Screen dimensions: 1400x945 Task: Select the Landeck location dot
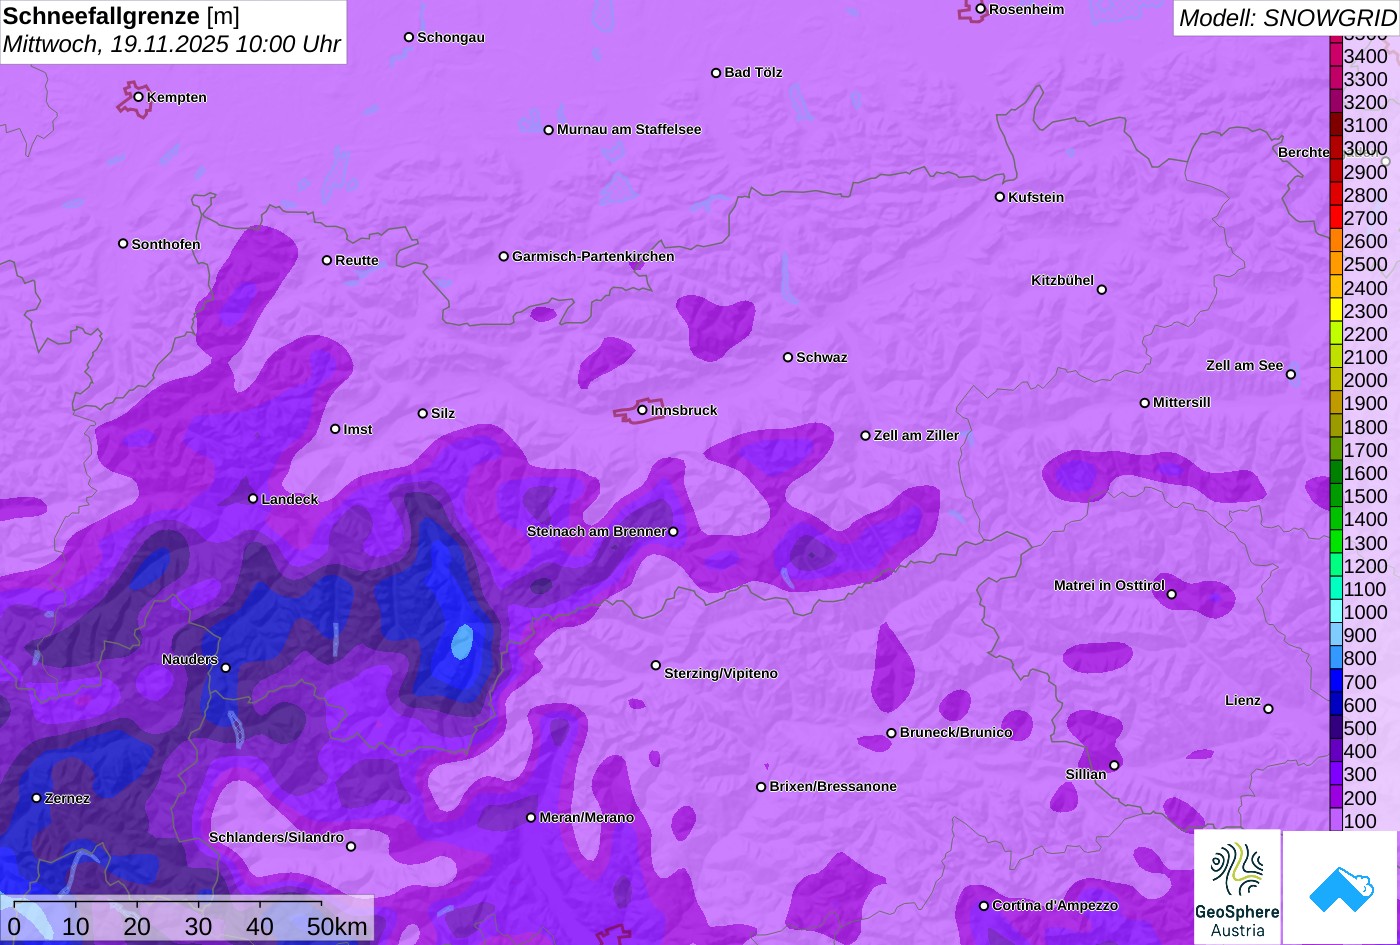tap(253, 499)
